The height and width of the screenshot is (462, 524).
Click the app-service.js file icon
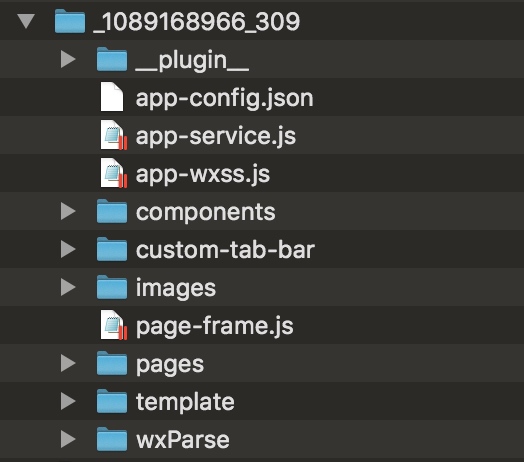(114, 135)
